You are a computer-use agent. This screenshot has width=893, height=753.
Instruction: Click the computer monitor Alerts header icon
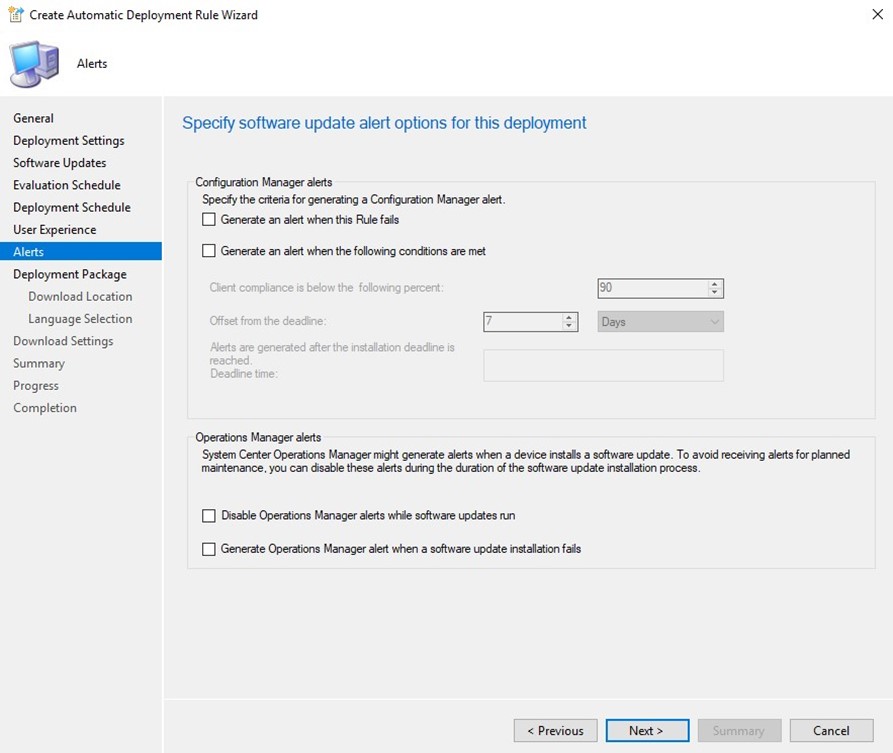coord(34,64)
